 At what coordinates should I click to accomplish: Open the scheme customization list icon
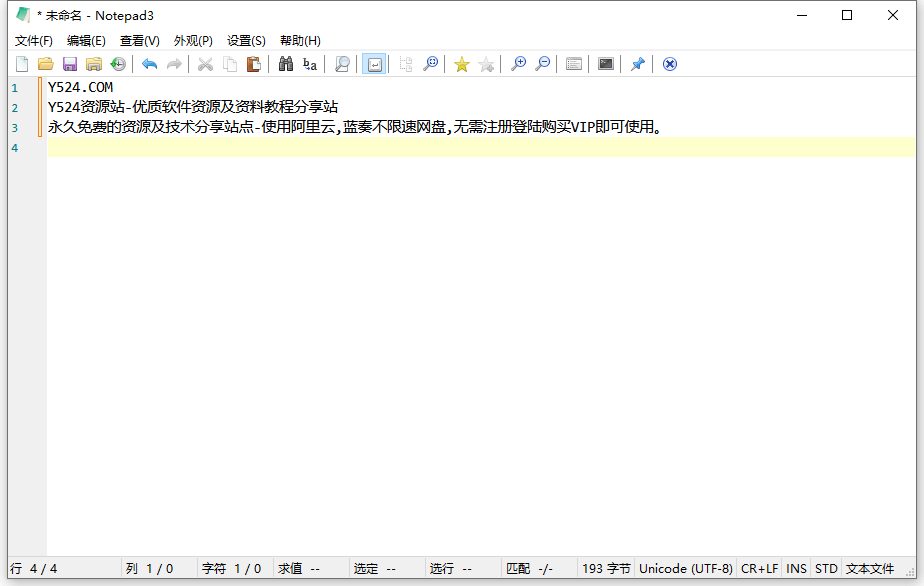click(x=574, y=64)
